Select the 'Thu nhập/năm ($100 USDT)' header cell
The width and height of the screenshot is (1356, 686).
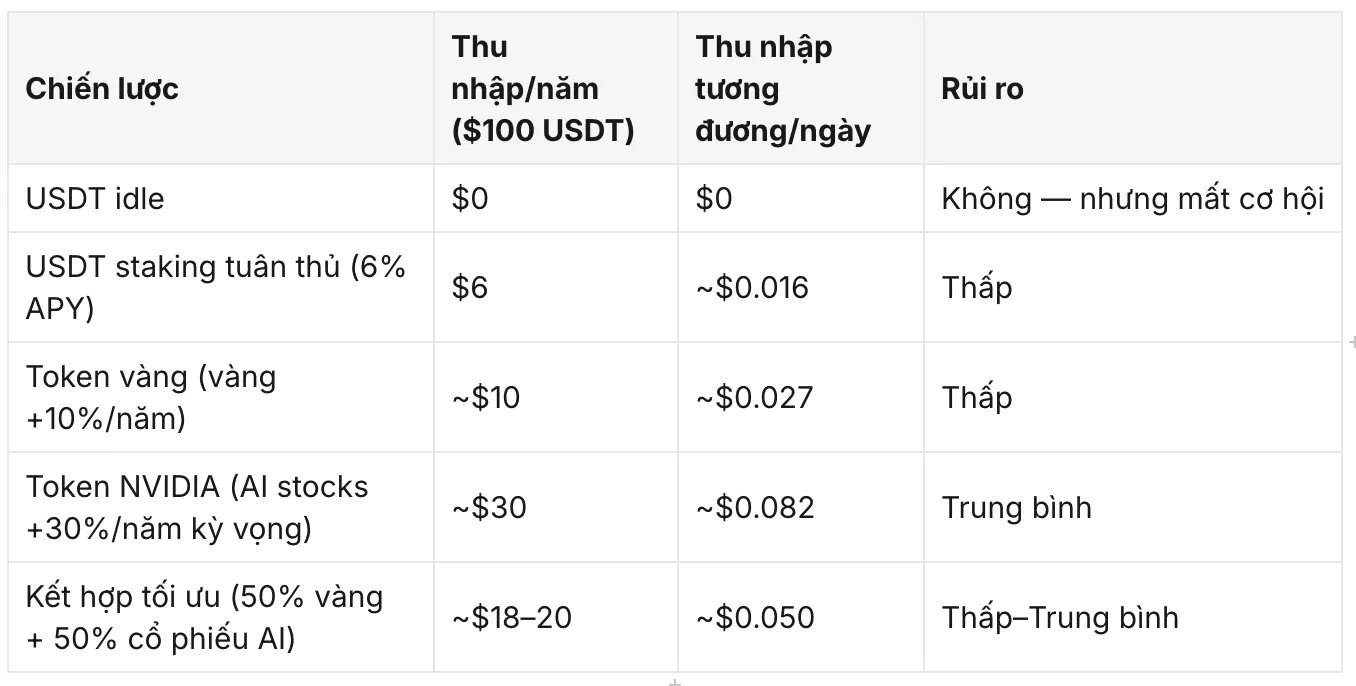click(556, 89)
